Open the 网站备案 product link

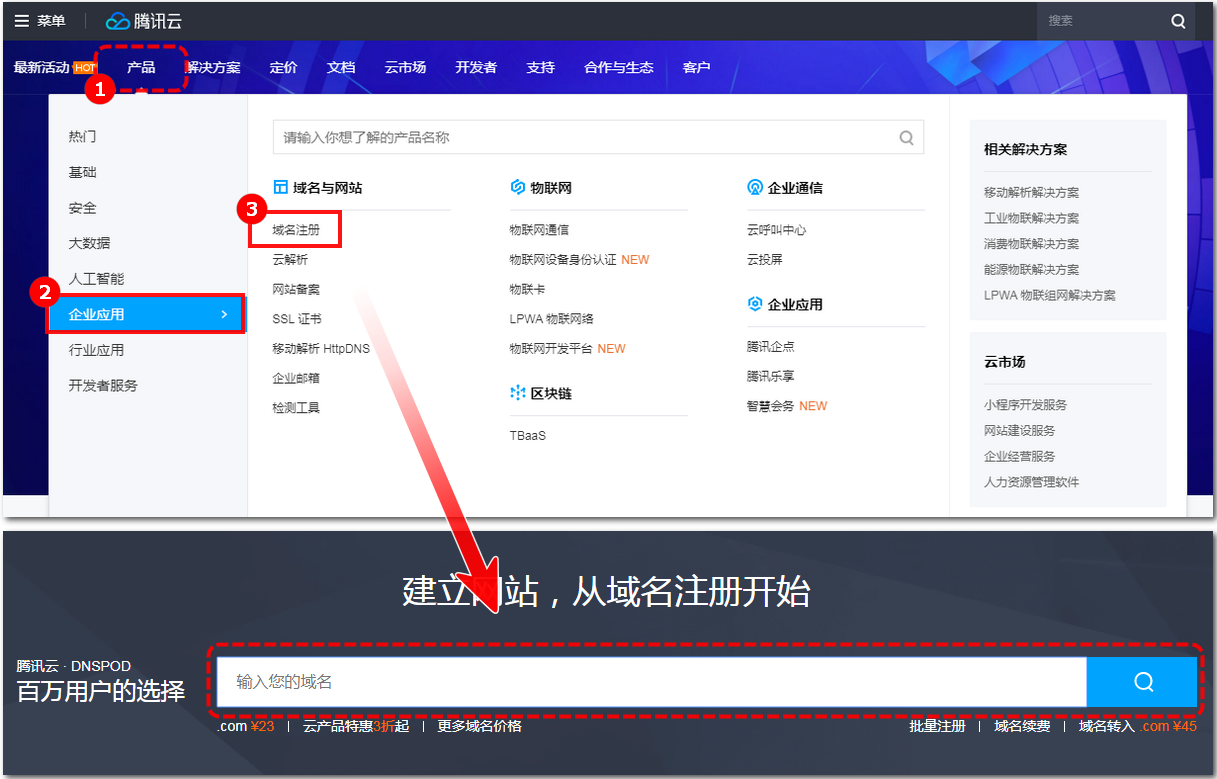(x=296, y=289)
